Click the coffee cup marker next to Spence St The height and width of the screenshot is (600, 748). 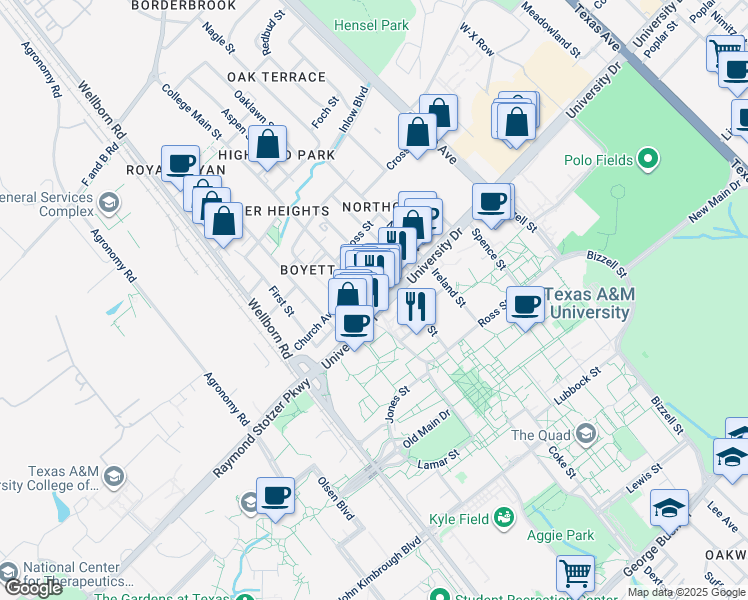pos(491,203)
